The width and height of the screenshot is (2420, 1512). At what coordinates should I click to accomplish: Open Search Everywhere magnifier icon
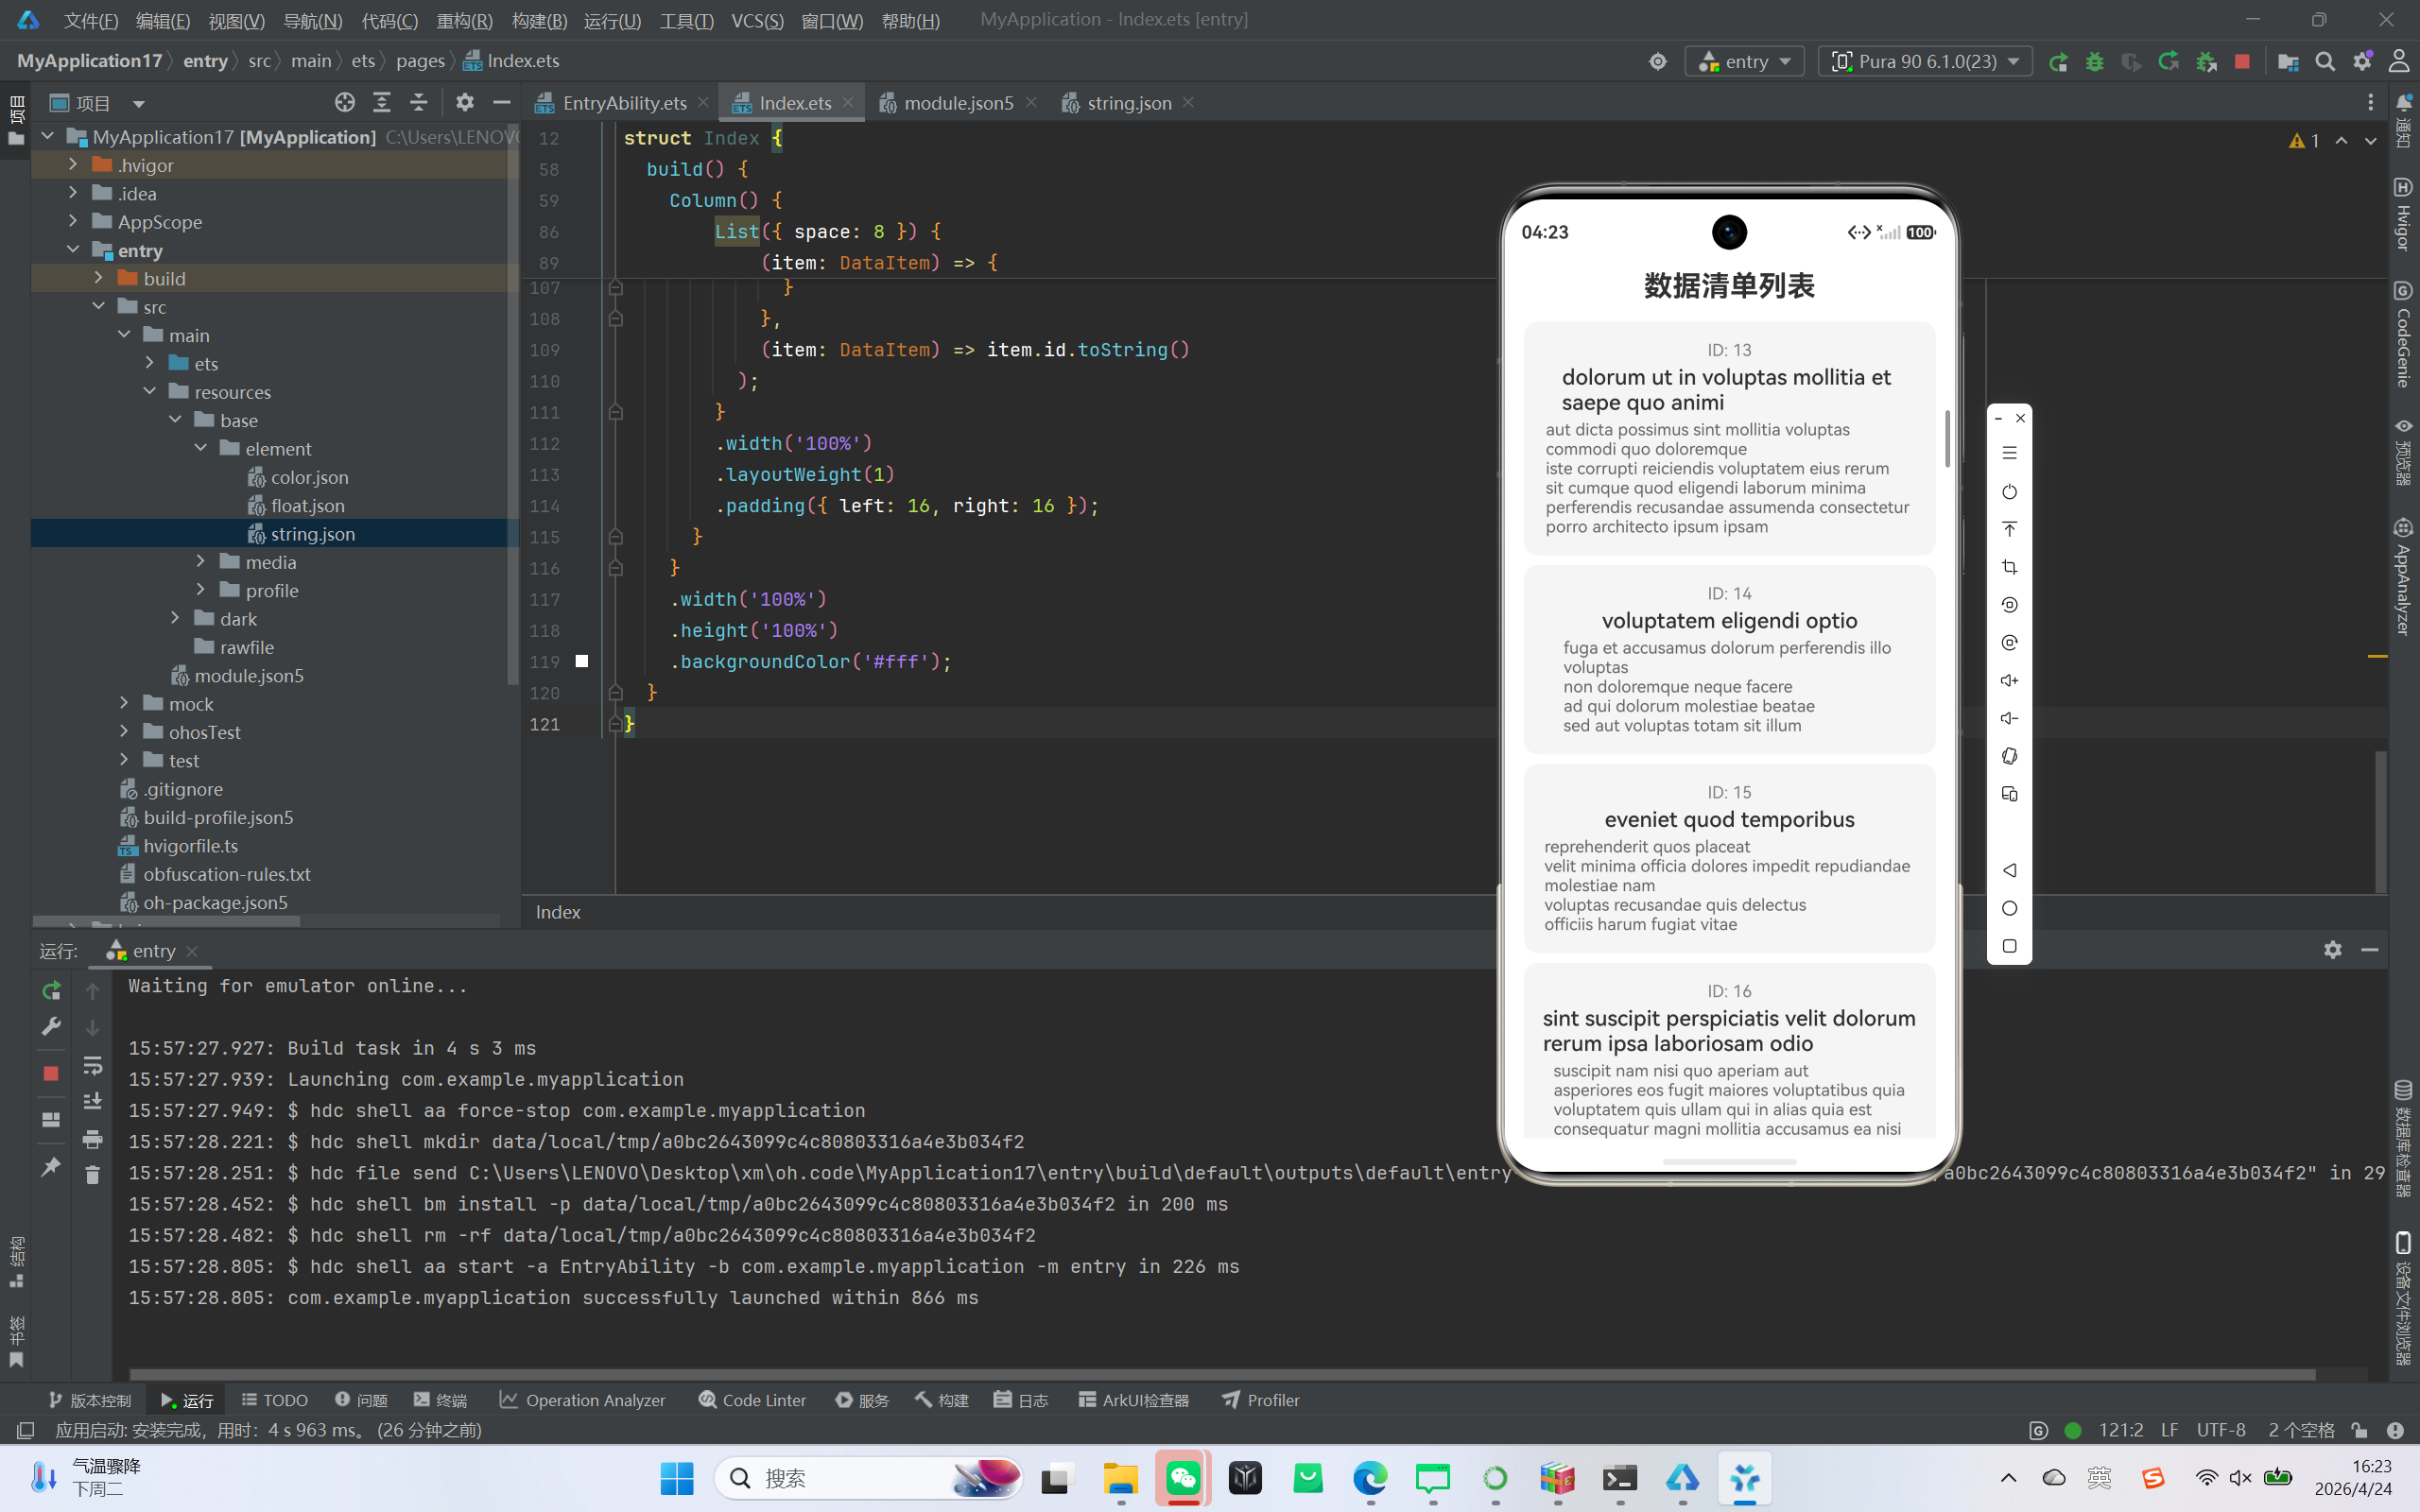point(2325,62)
